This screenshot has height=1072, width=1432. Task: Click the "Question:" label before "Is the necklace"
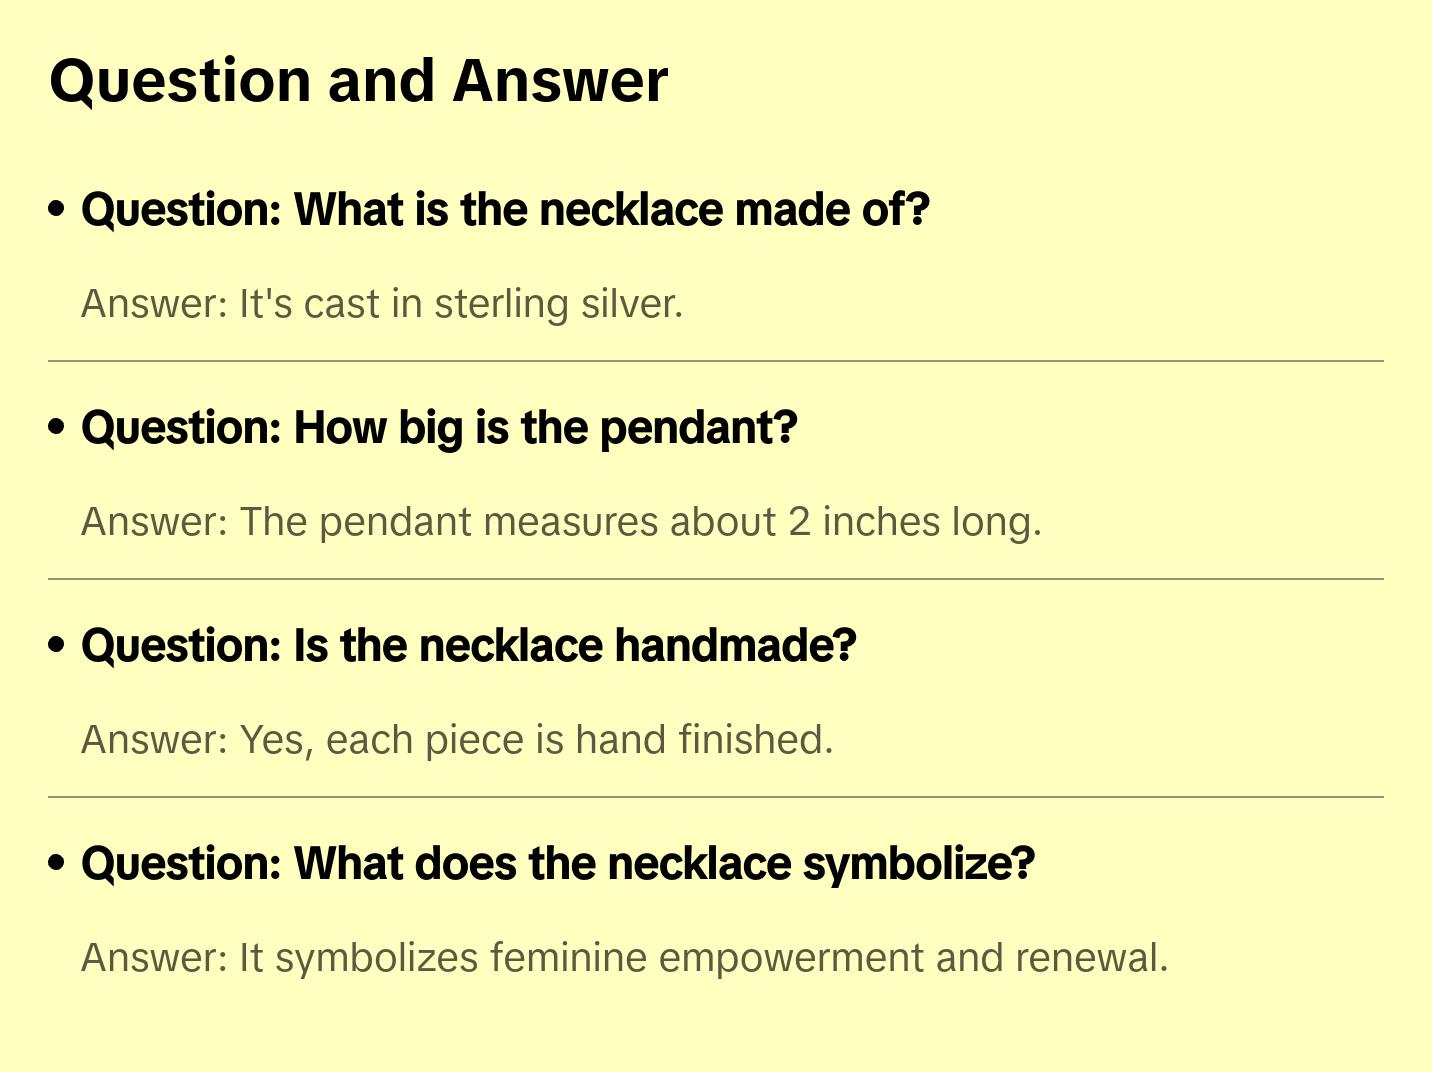point(181,645)
